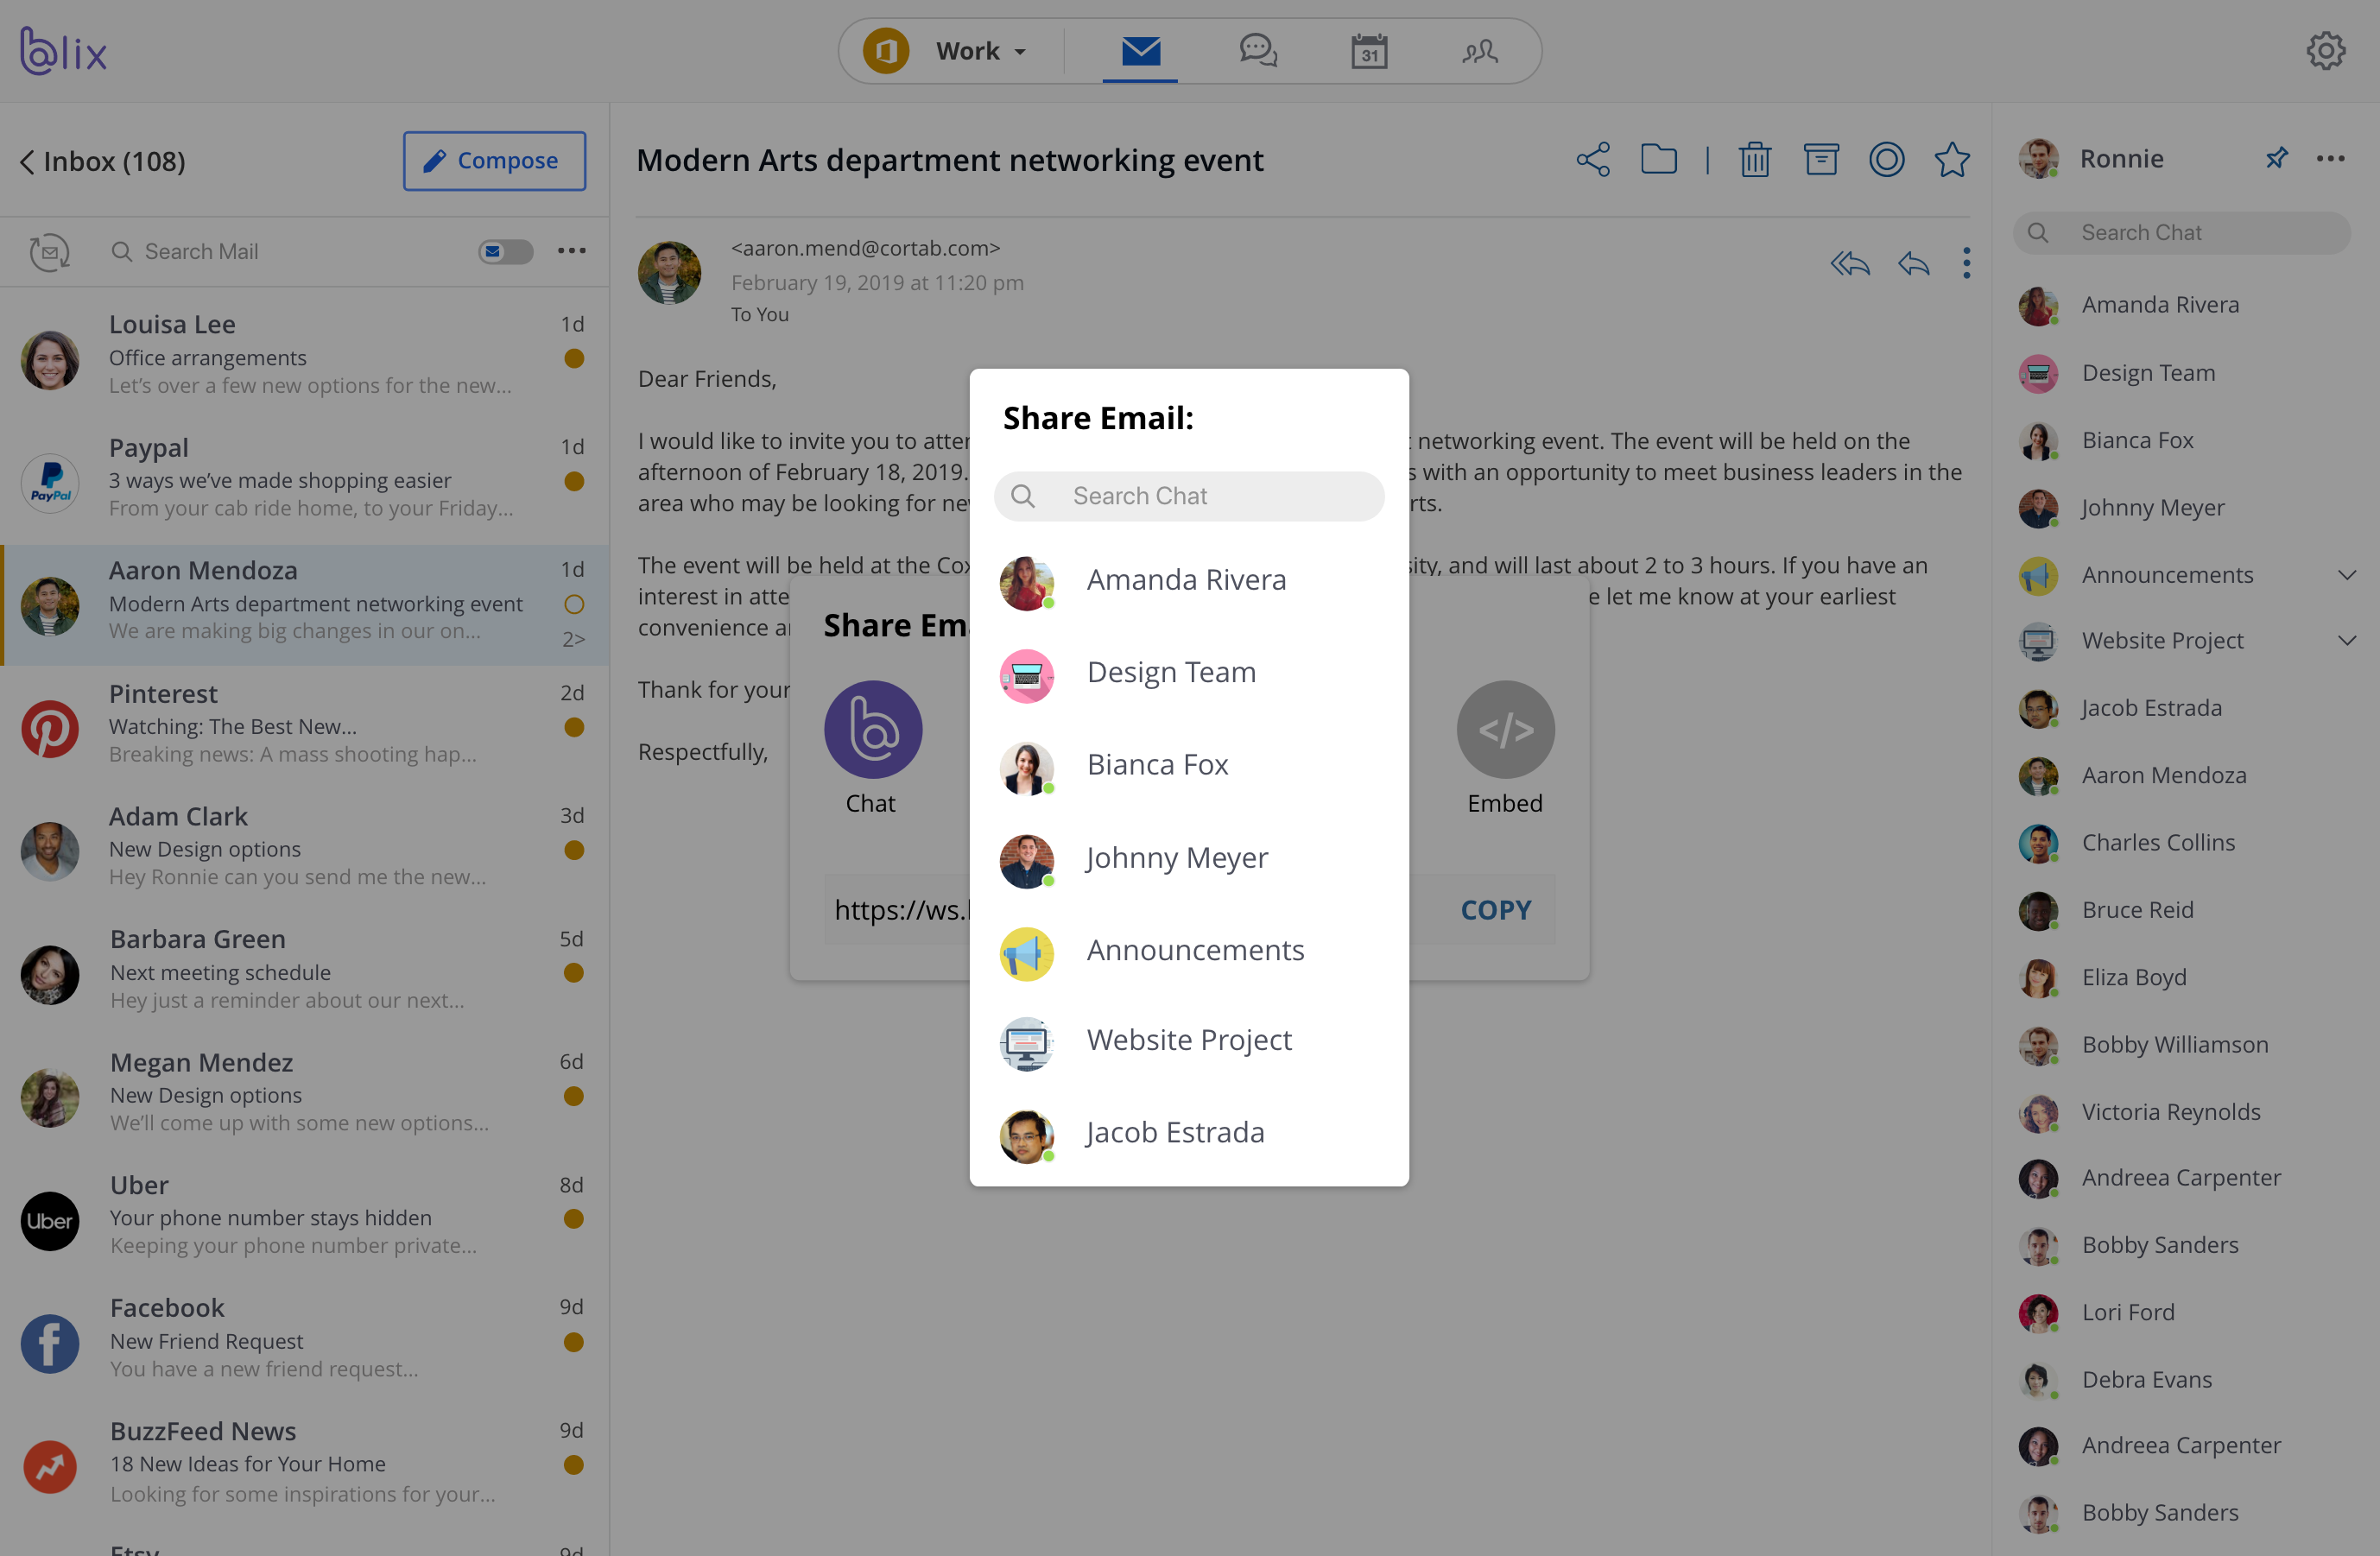Expand the Aaron Mendoza thread count

tap(573, 640)
